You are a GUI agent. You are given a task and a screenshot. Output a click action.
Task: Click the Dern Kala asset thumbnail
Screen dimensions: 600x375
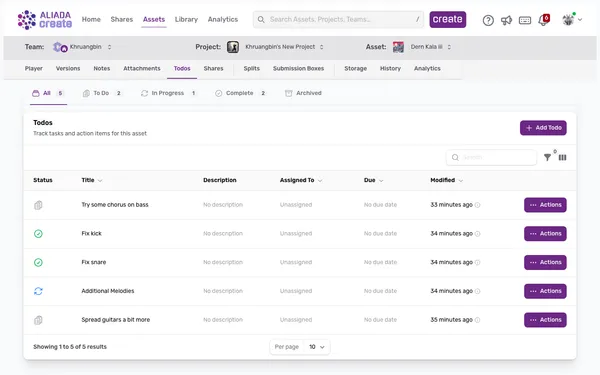coord(398,47)
